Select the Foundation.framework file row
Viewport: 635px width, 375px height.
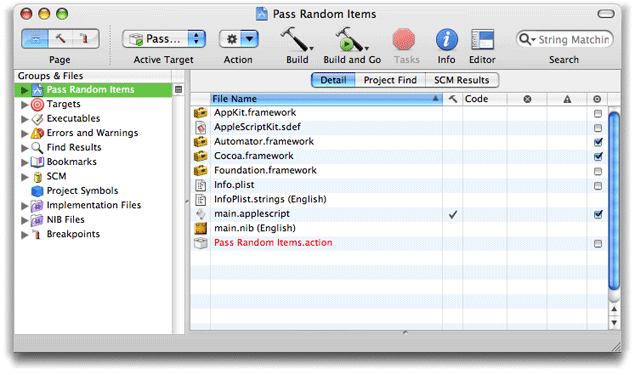pos(399,171)
